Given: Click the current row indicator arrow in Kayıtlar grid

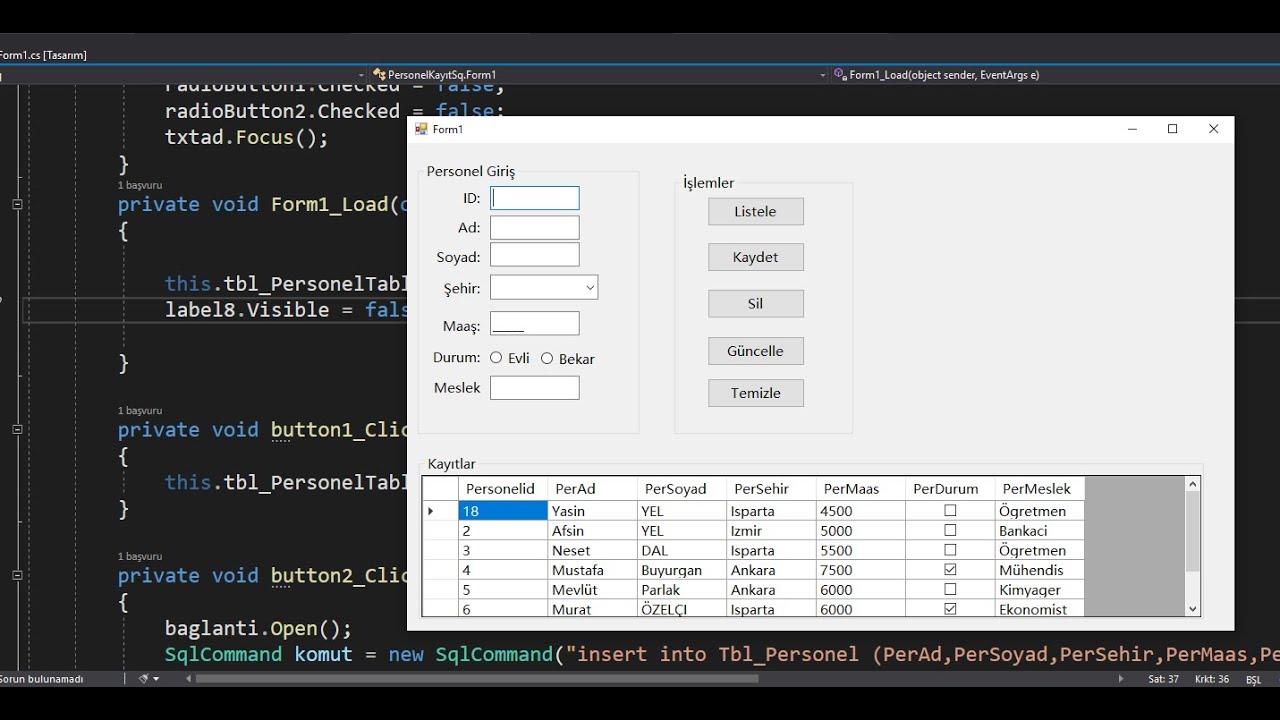Looking at the screenshot, I should coord(431,511).
